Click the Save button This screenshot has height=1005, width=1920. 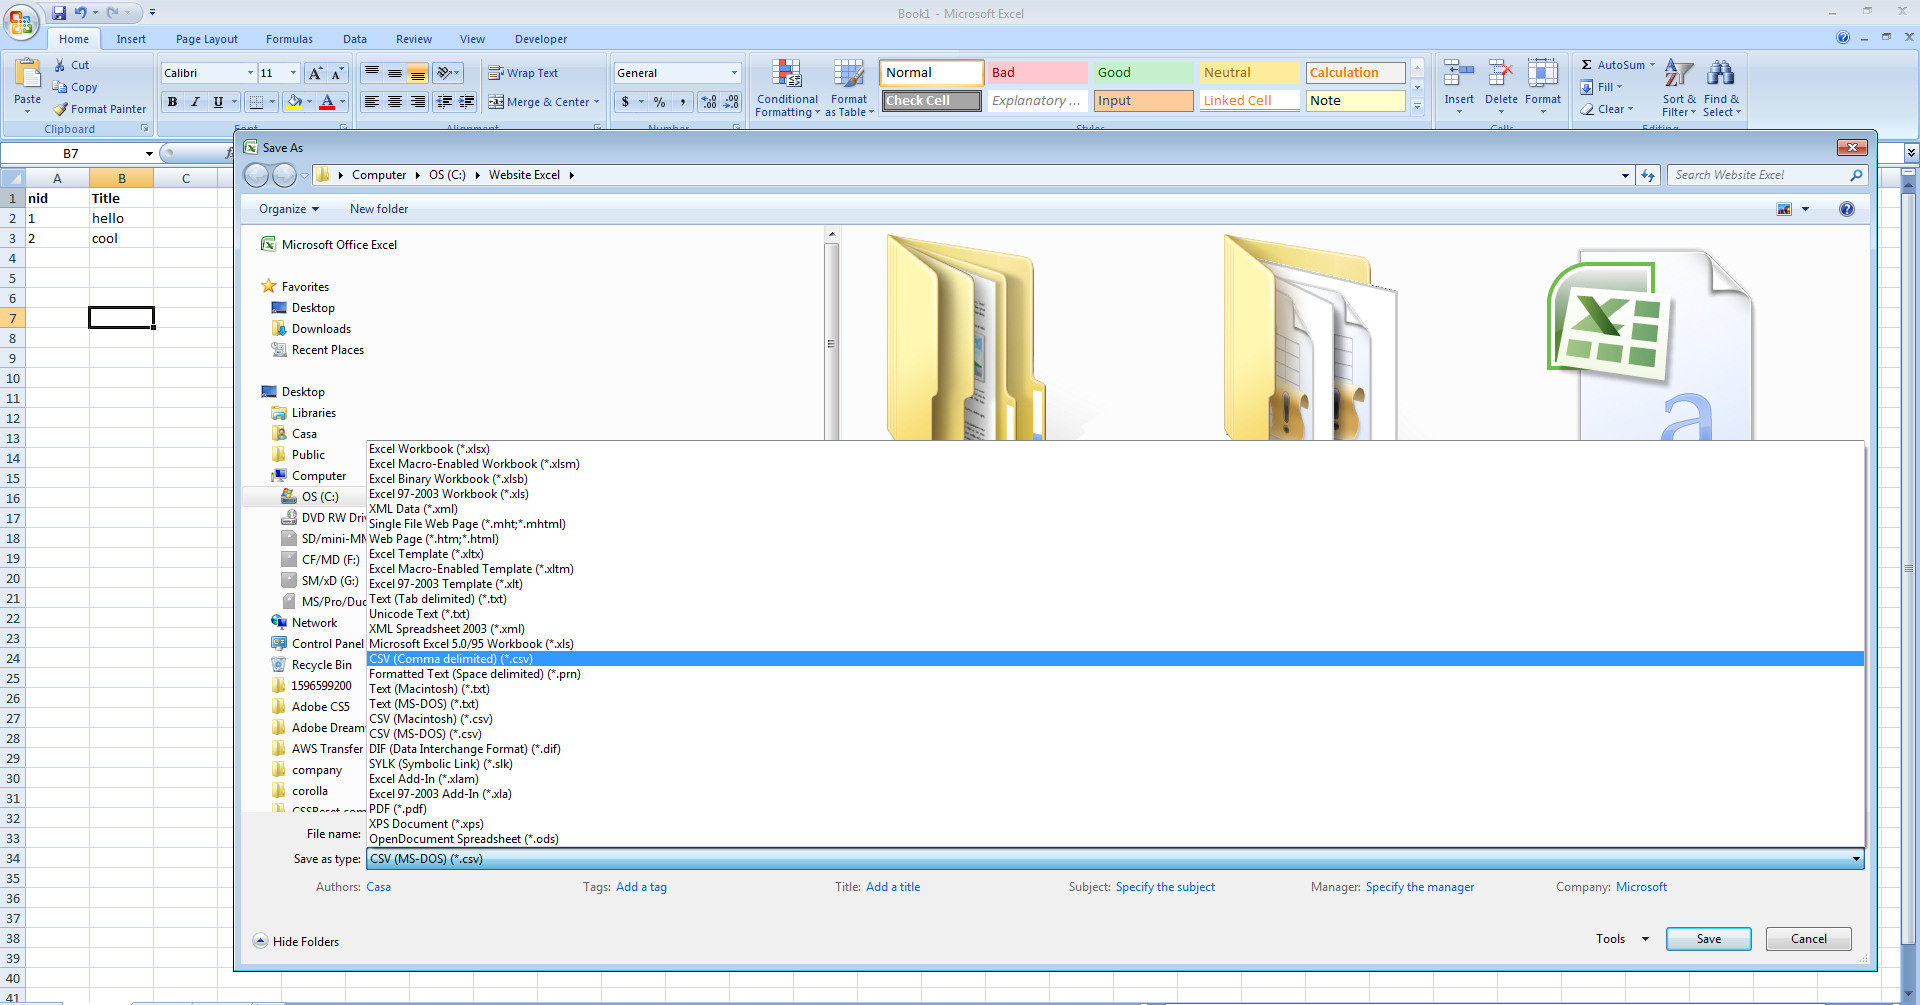[x=1708, y=939]
